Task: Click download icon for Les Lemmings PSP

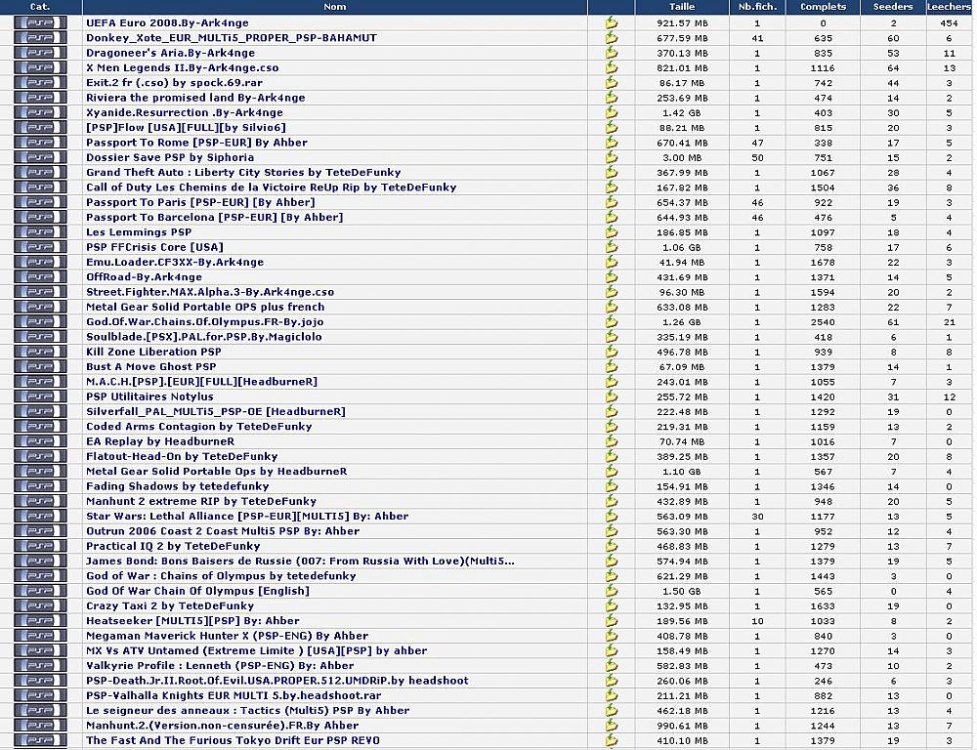Action: pyautogui.click(x=611, y=232)
